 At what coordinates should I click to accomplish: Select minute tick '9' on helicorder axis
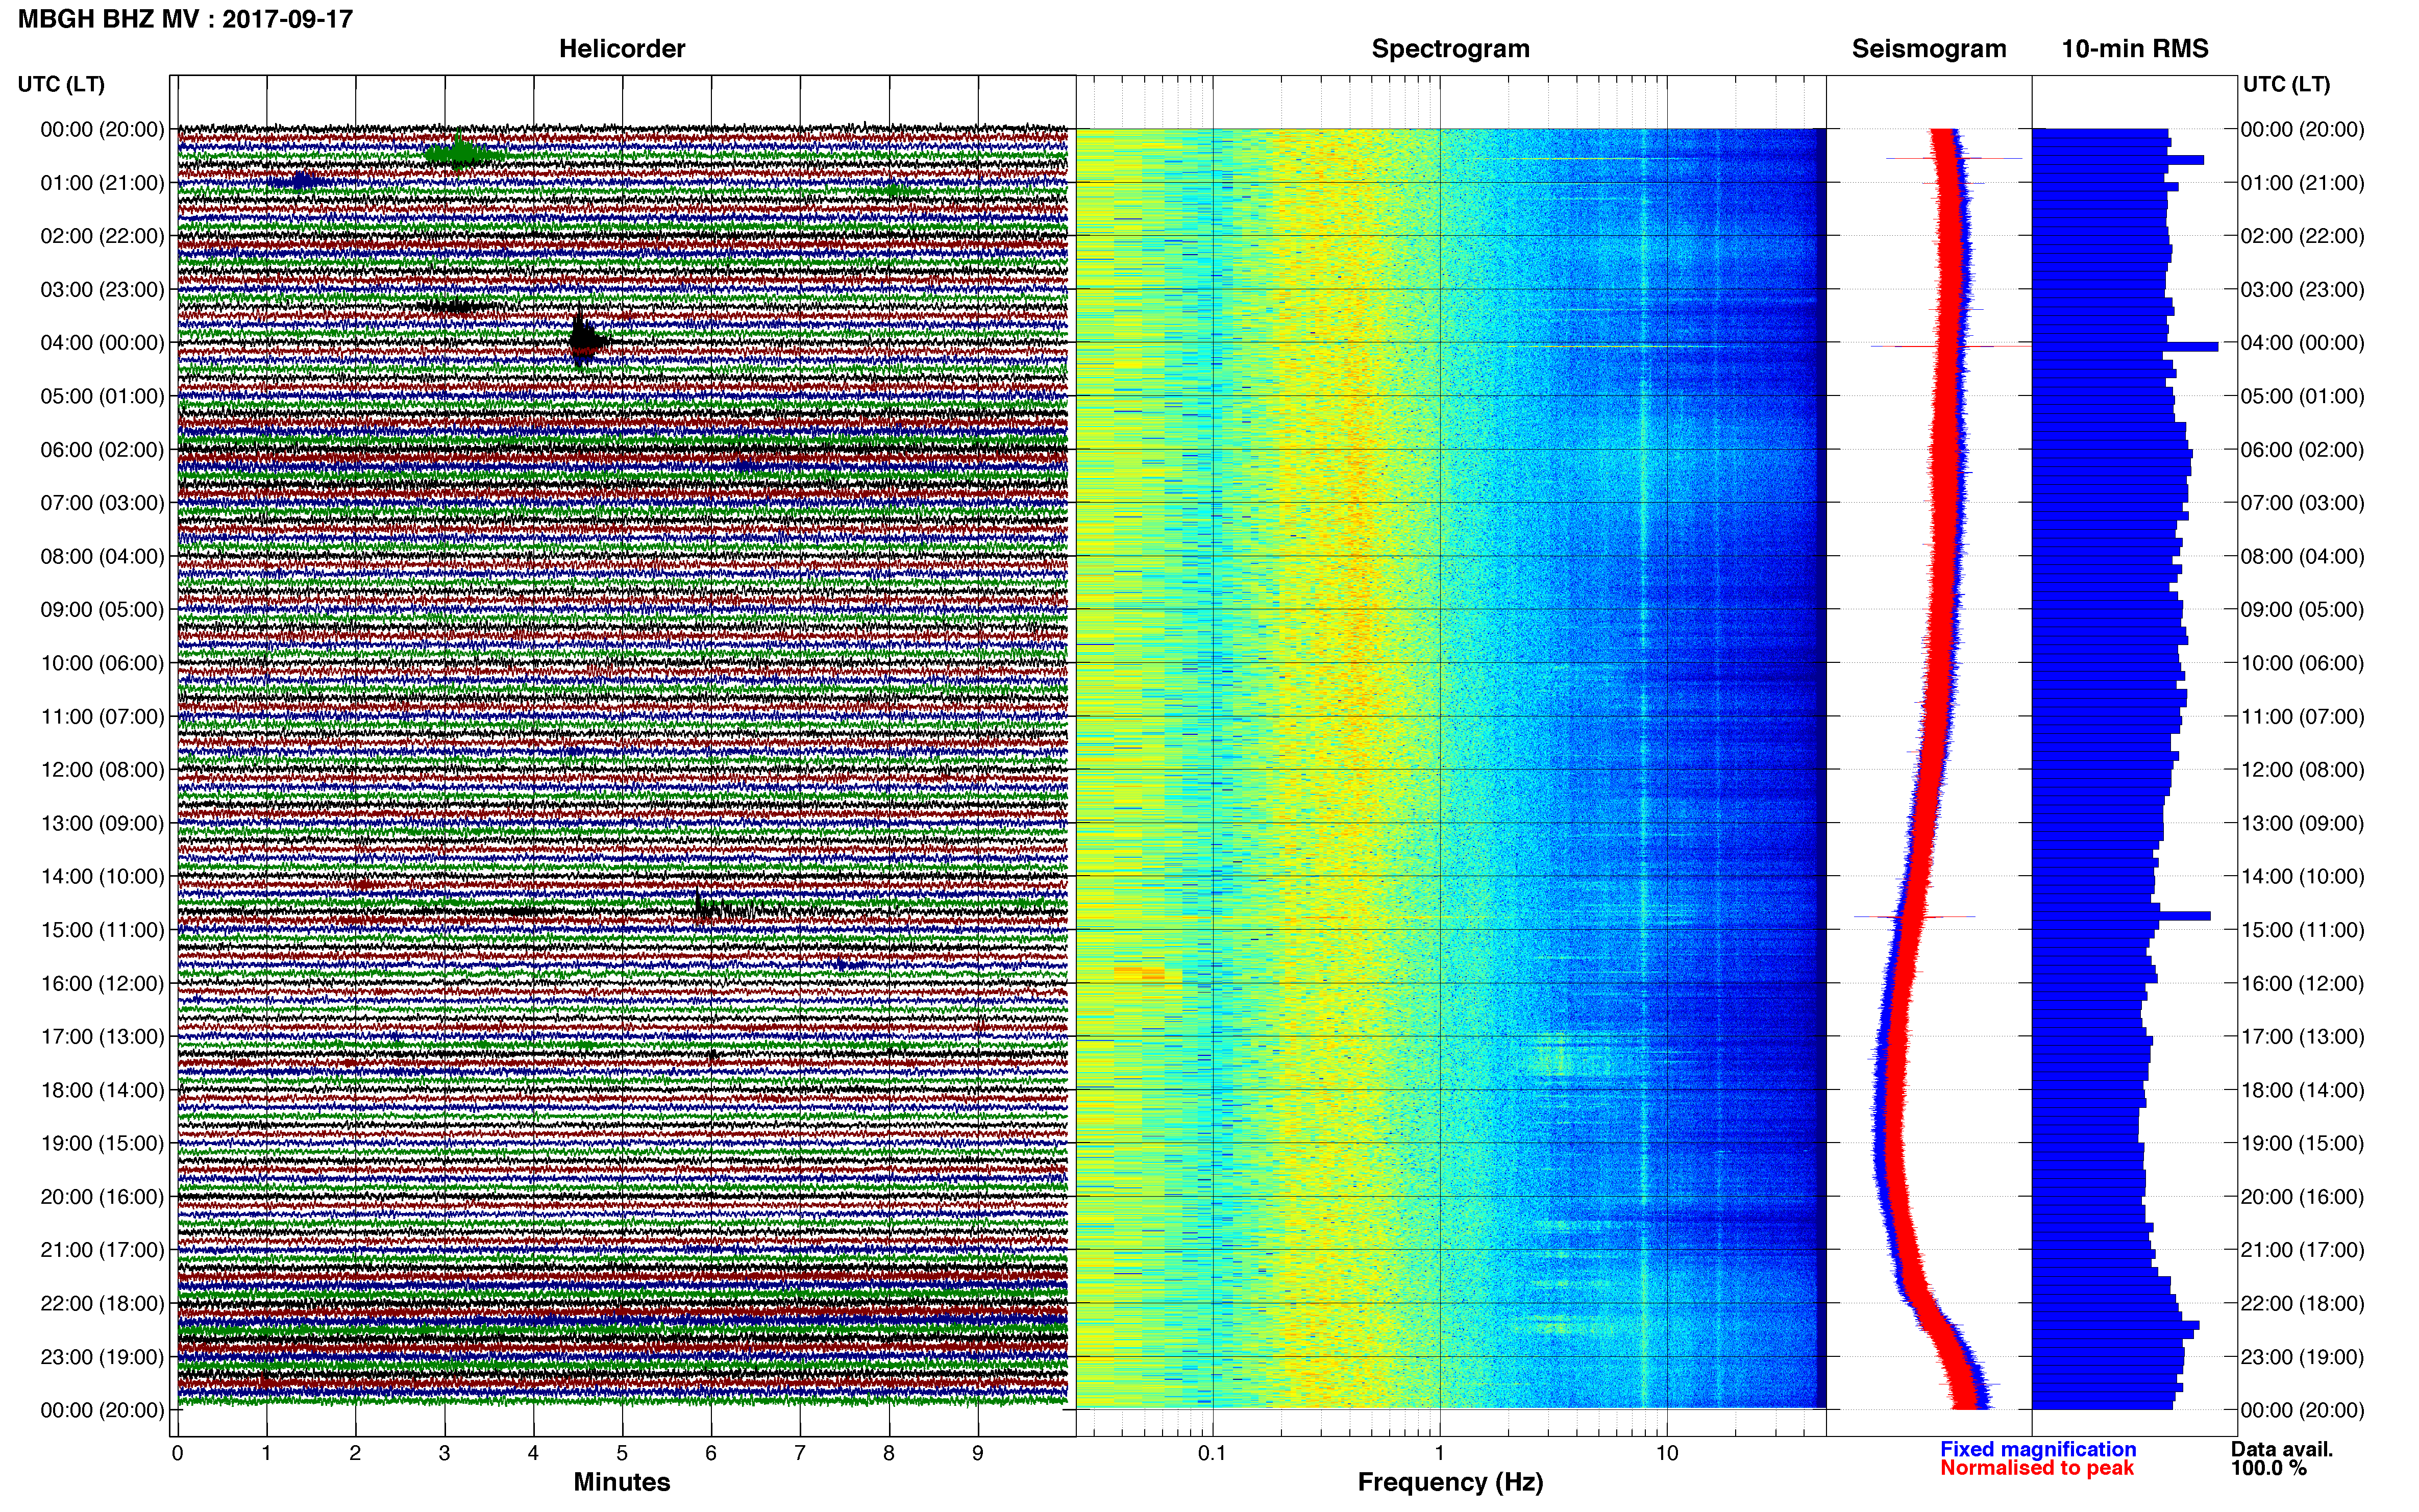click(x=978, y=1453)
